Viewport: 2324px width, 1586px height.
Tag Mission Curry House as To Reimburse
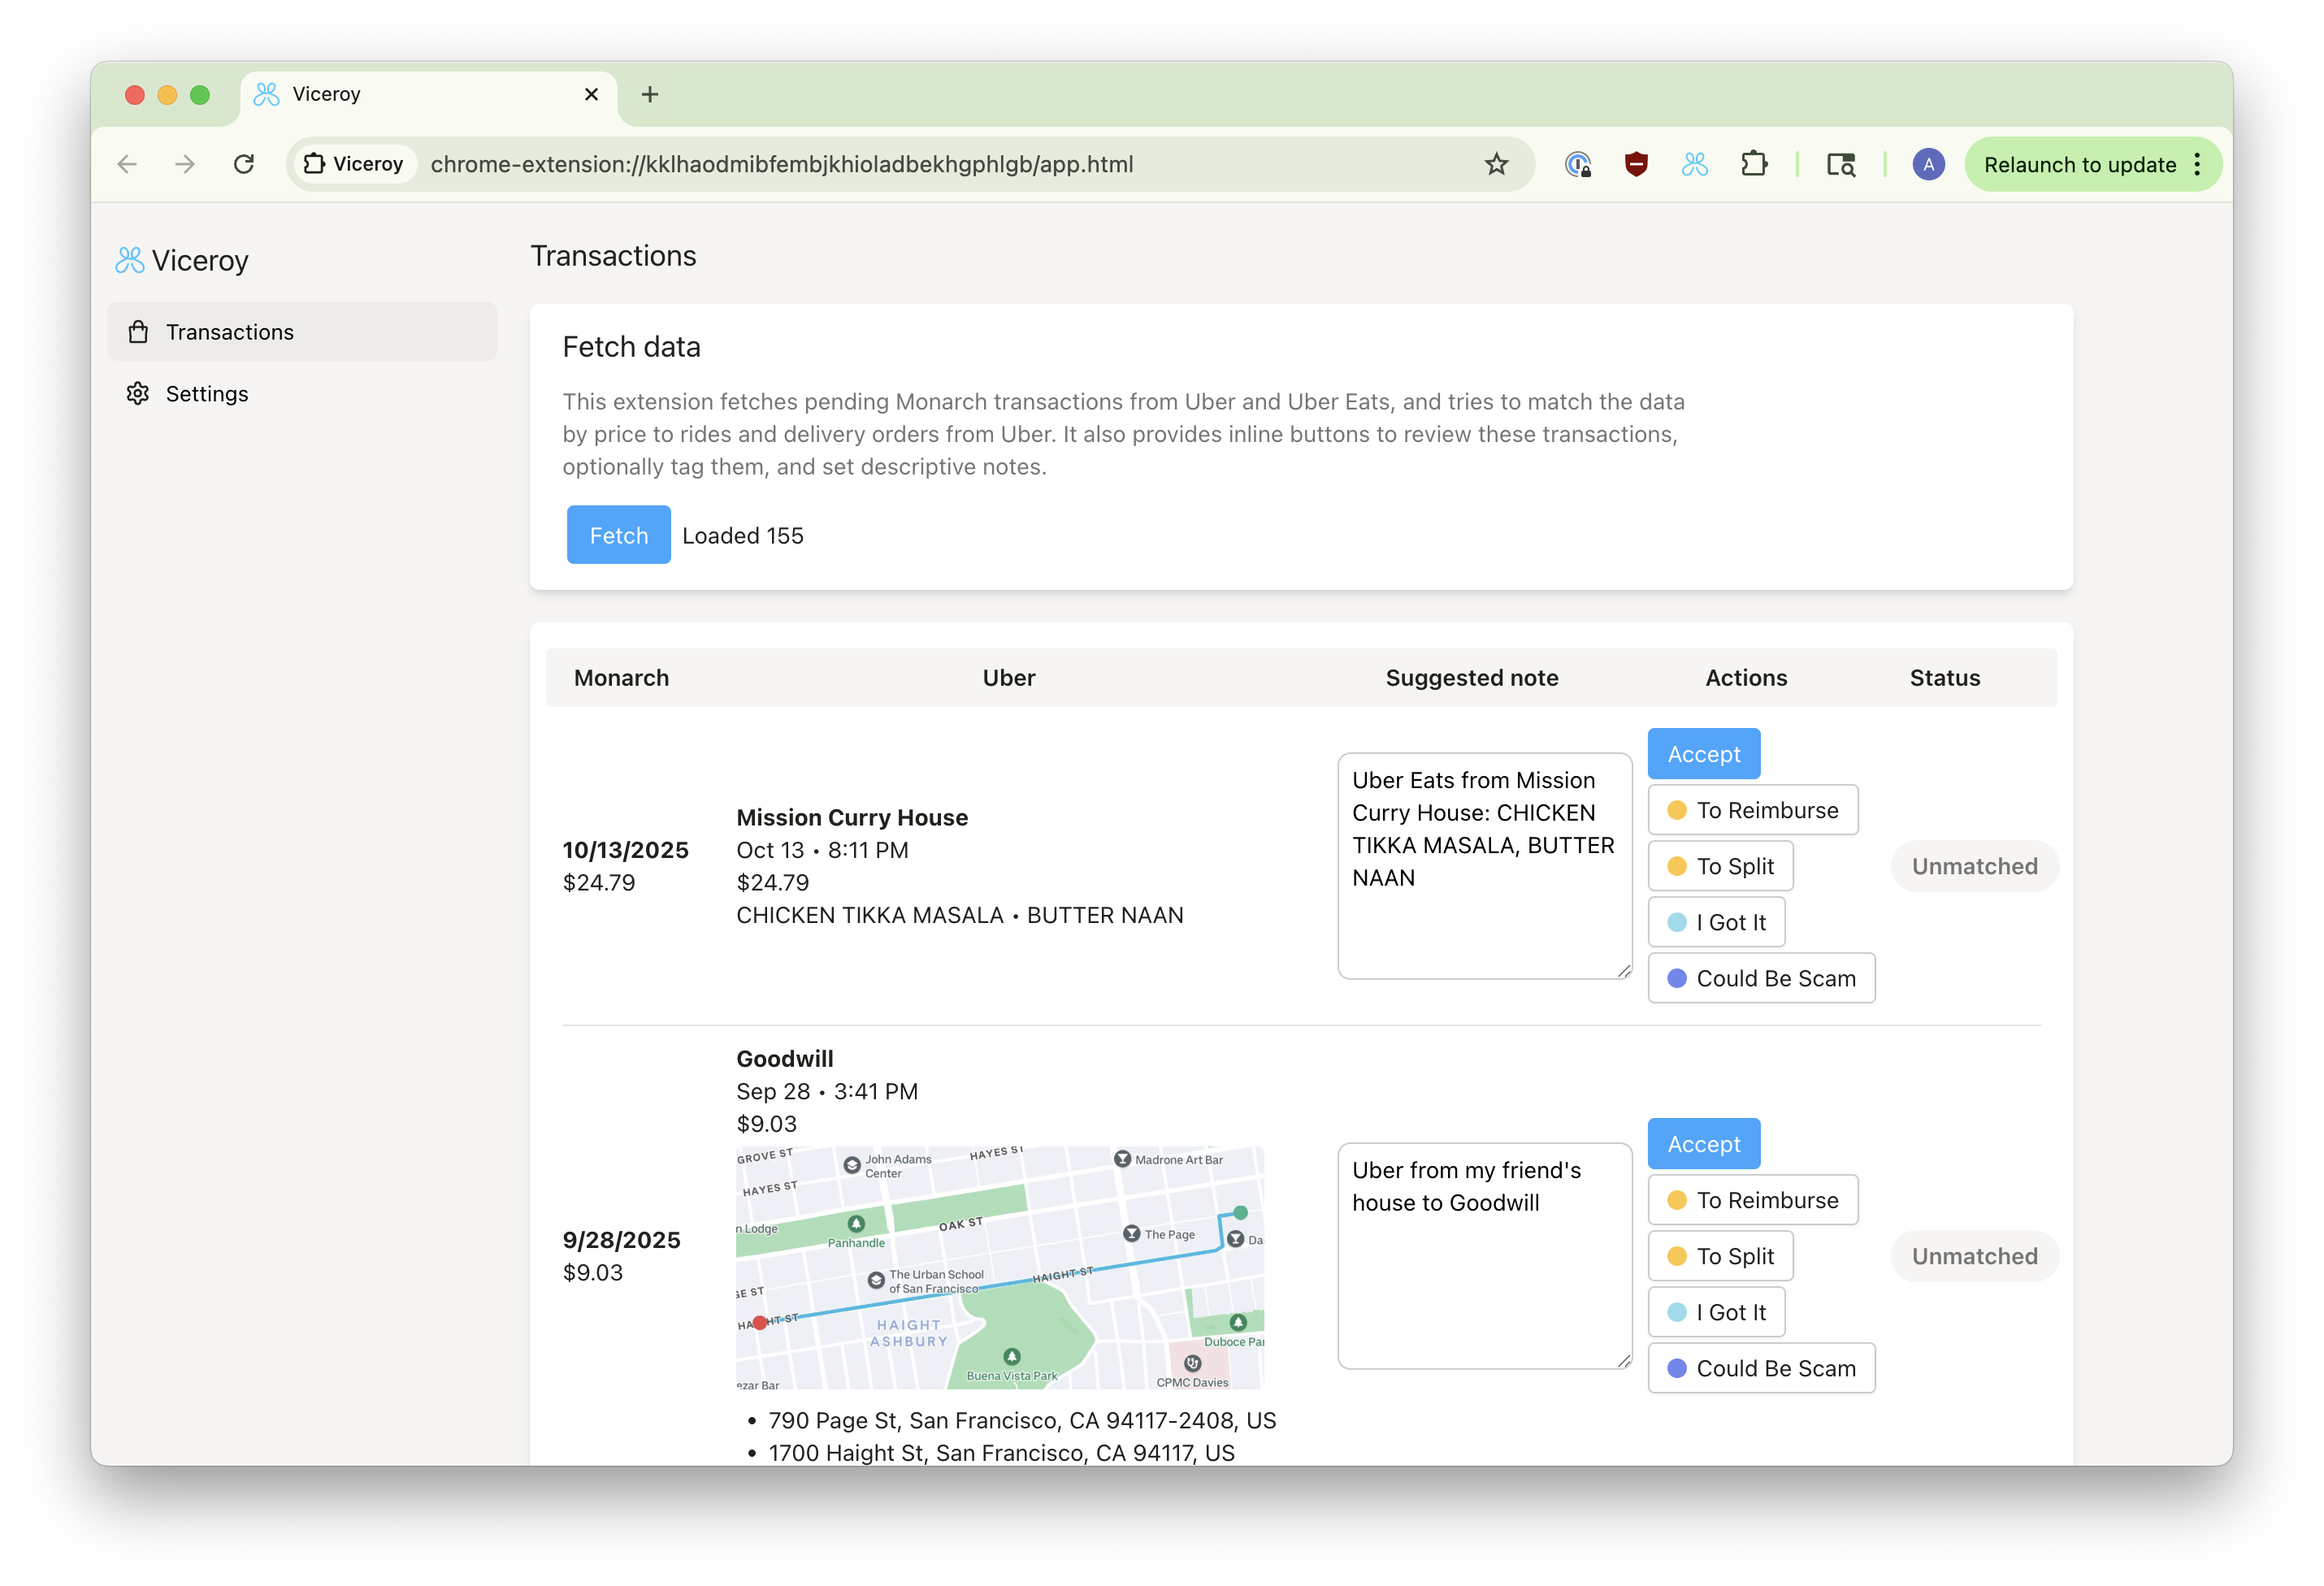coord(1752,810)
